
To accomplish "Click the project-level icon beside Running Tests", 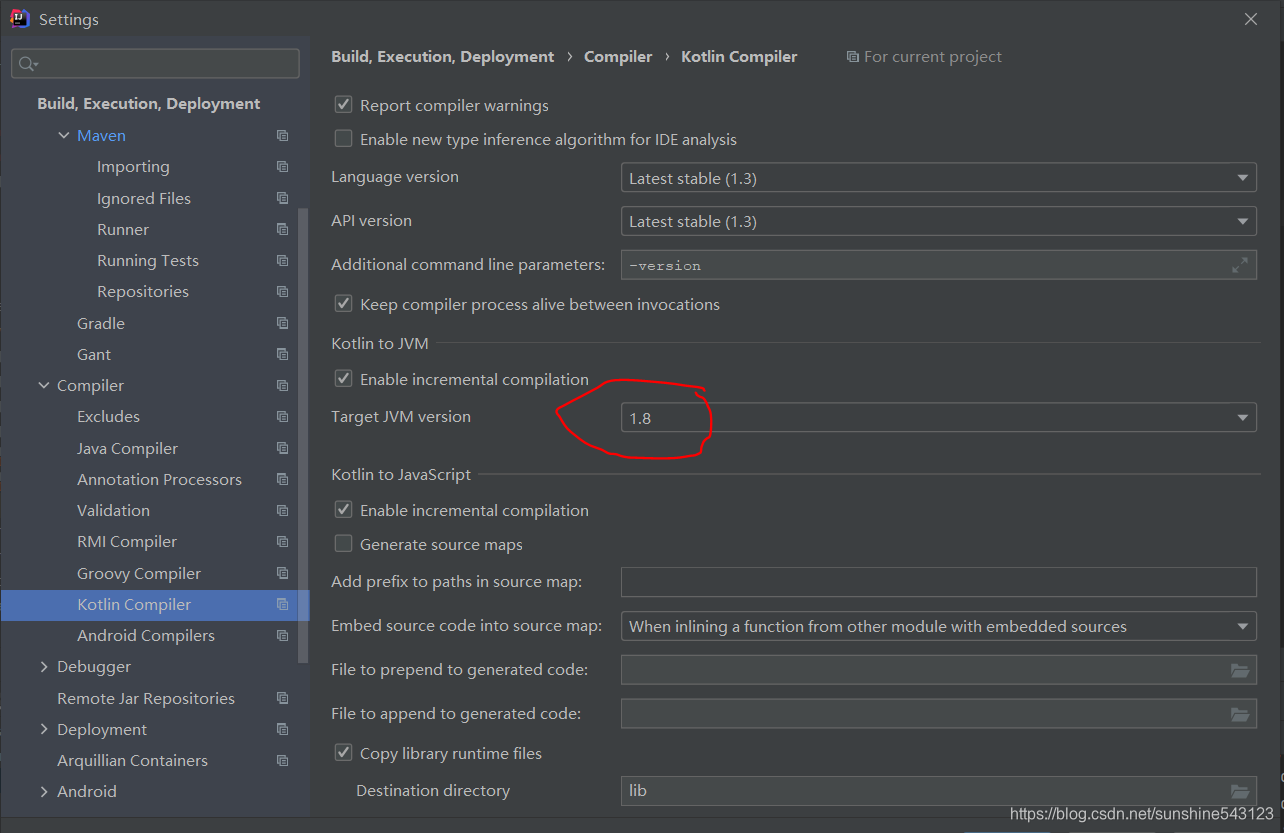I will click(x=283, y=261).
